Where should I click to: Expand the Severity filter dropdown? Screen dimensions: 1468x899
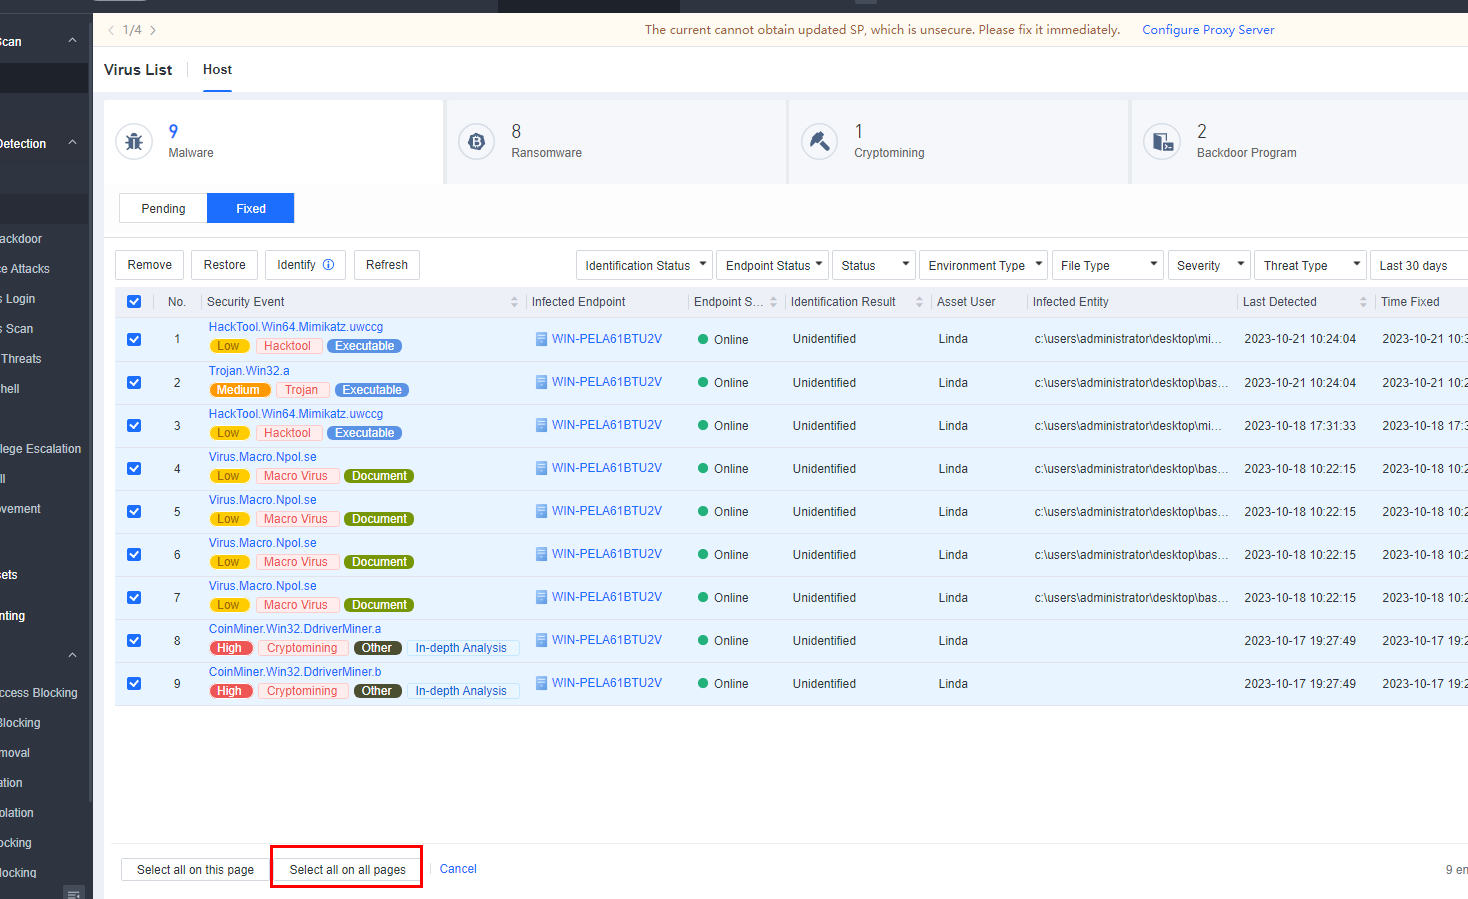[x=1209, y=266]
